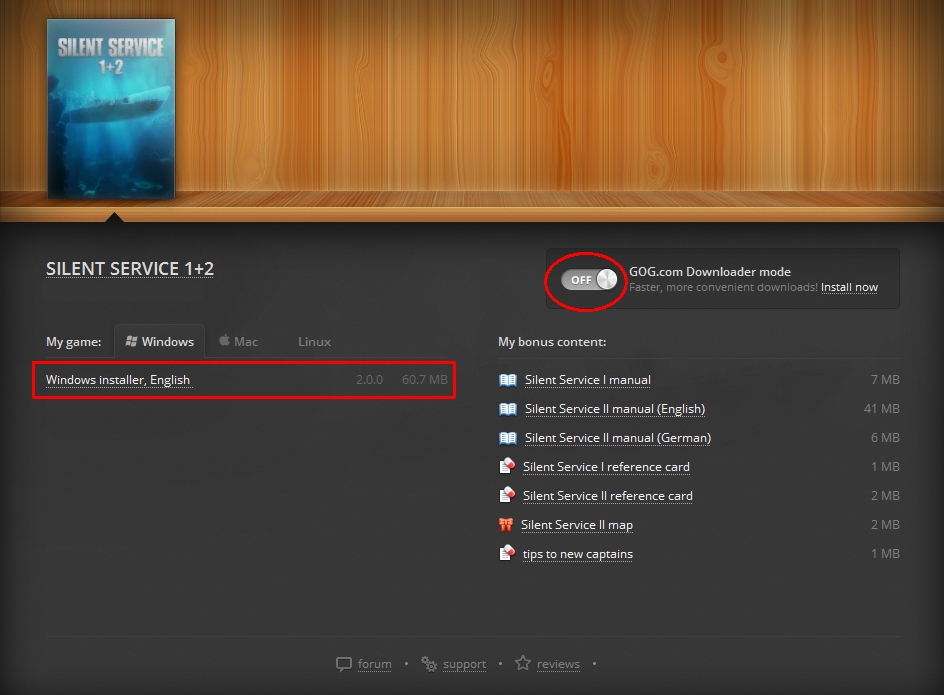
Task: Open Silent Service I reference card link
Action: coord(606,467)
